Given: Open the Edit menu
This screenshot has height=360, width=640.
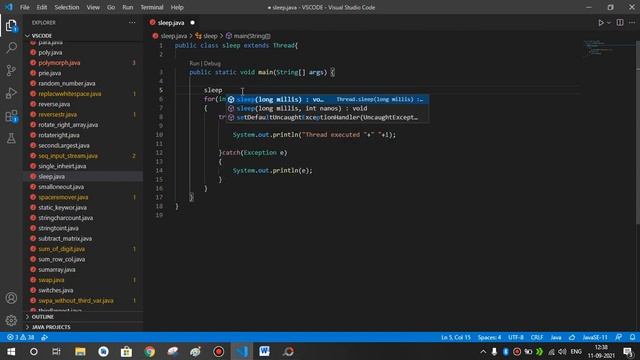Looking at the screenshot, I should (42, 7).
